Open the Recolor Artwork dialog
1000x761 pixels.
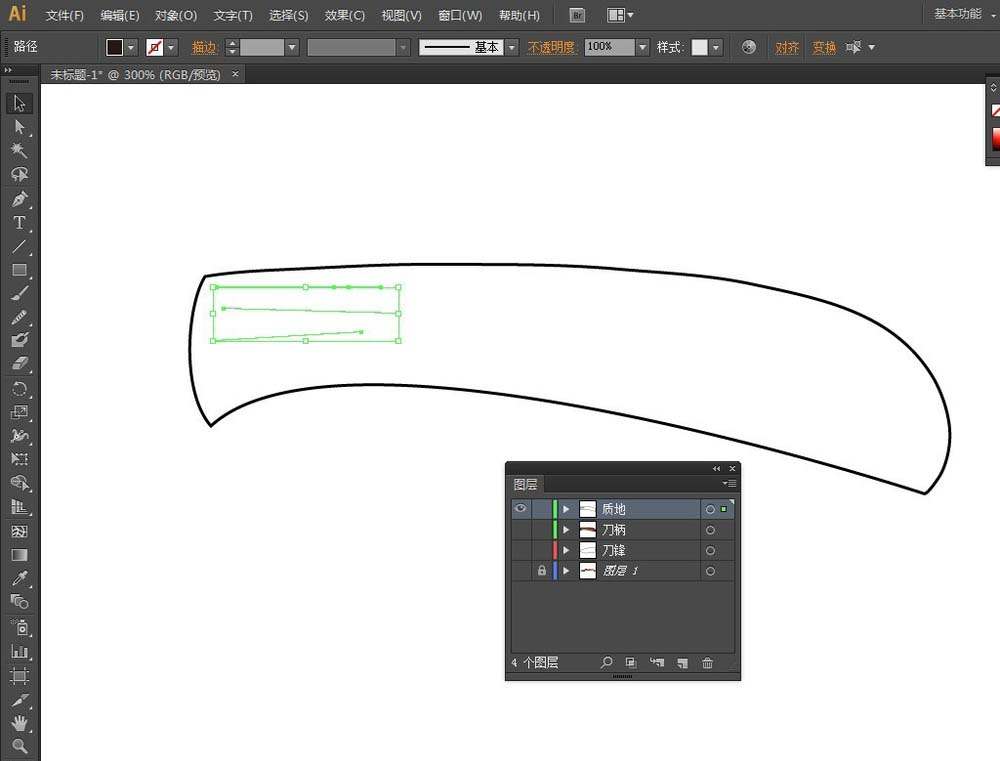click(x=749, y=47)
